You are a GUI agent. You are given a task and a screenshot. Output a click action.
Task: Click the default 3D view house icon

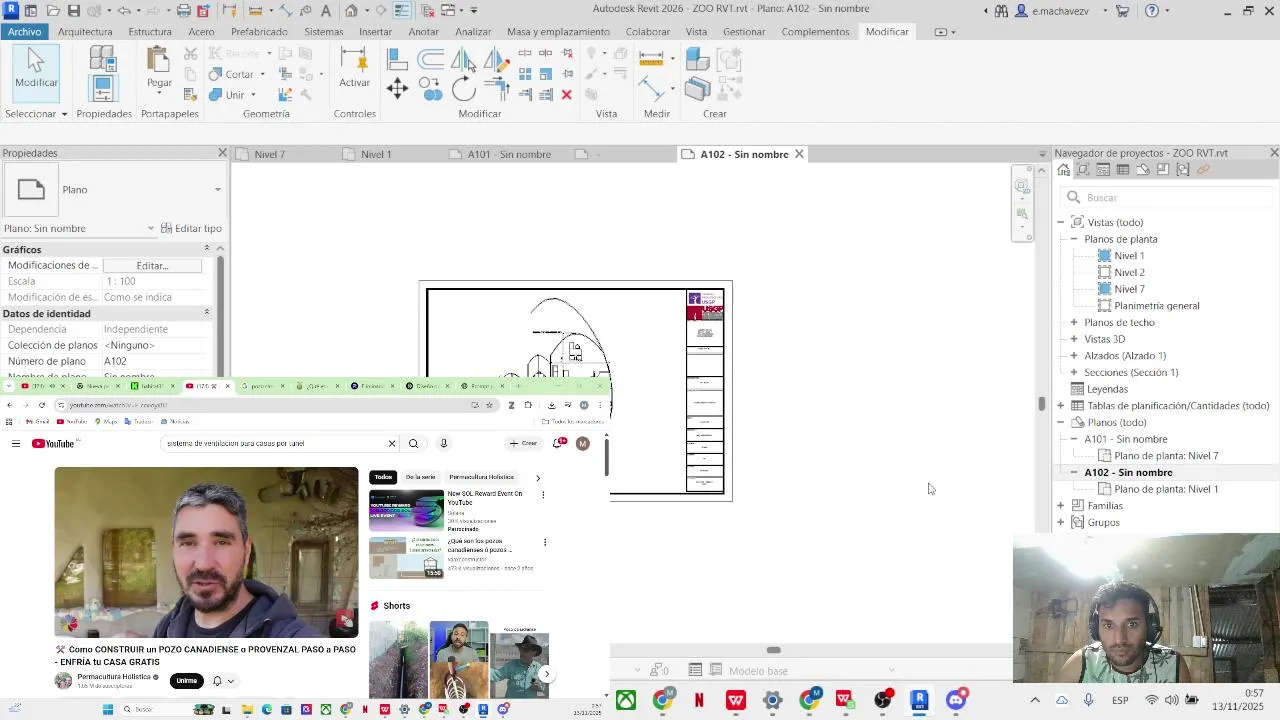pyautogui.click(x=351, y=11)
